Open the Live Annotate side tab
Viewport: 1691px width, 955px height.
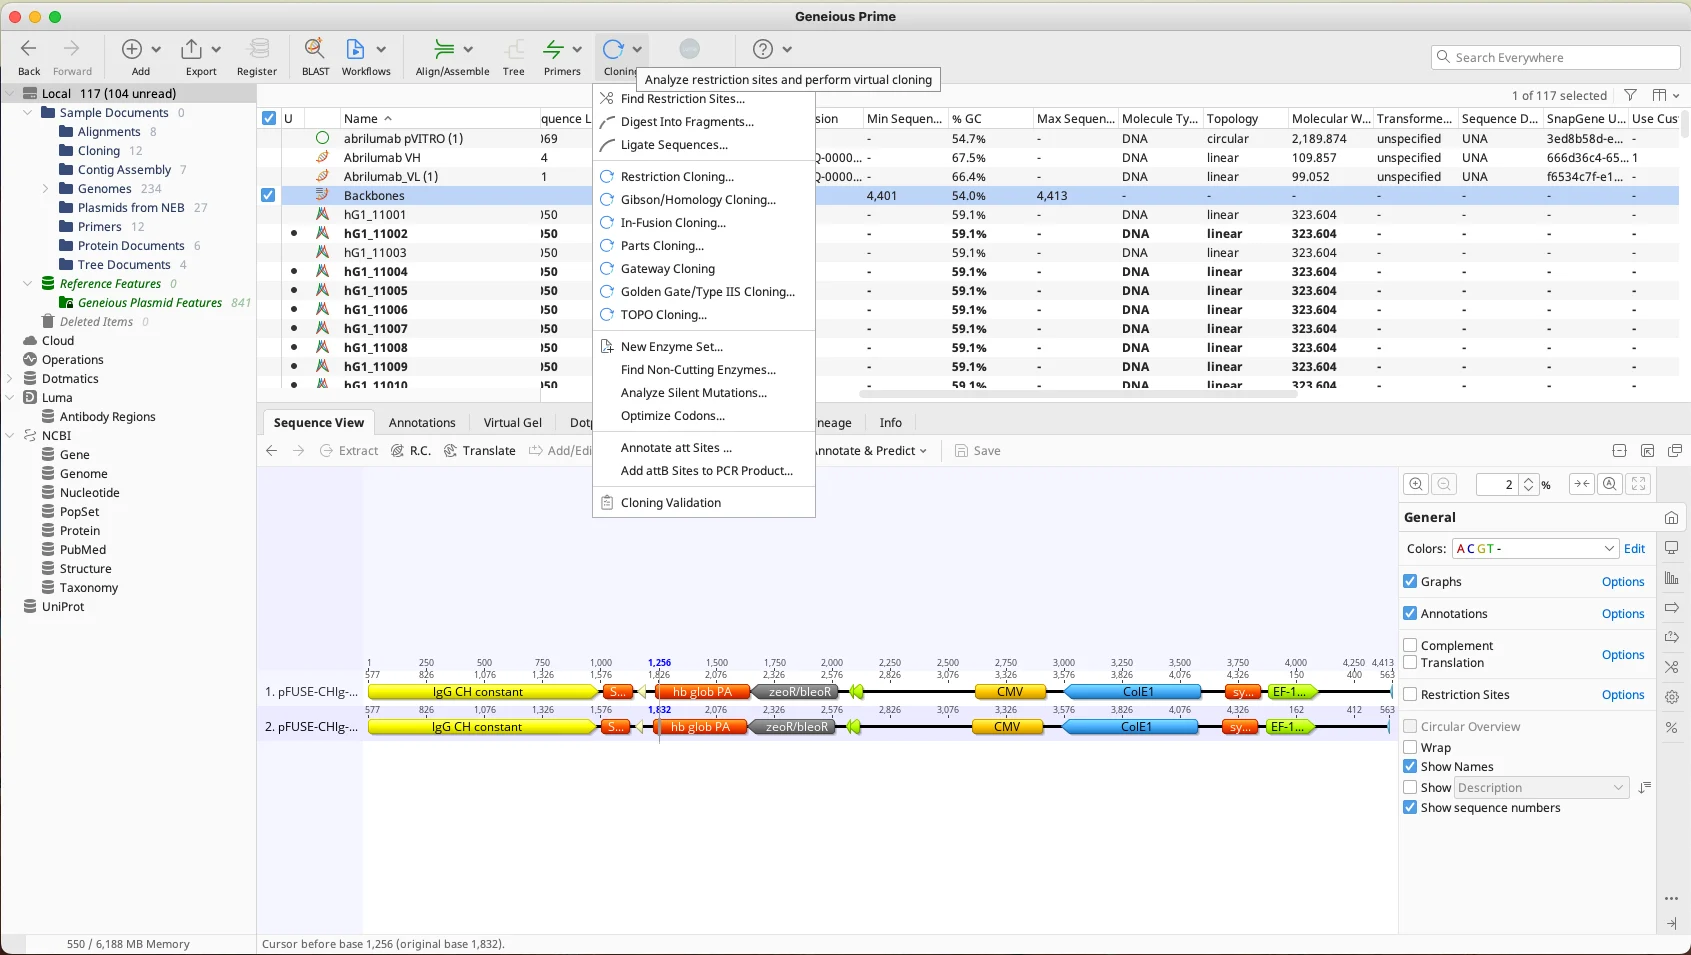tap(1671, 637)
